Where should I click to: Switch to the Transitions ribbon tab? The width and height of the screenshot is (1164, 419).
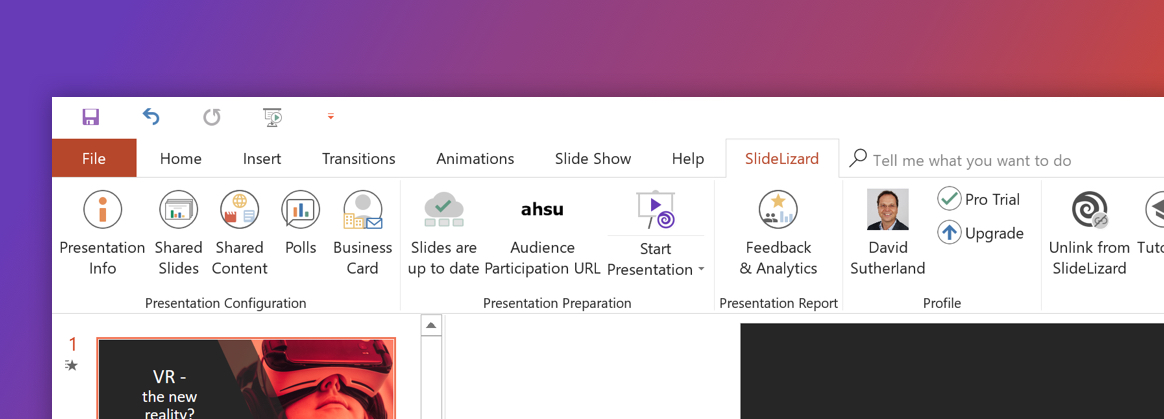click(359, 159)
